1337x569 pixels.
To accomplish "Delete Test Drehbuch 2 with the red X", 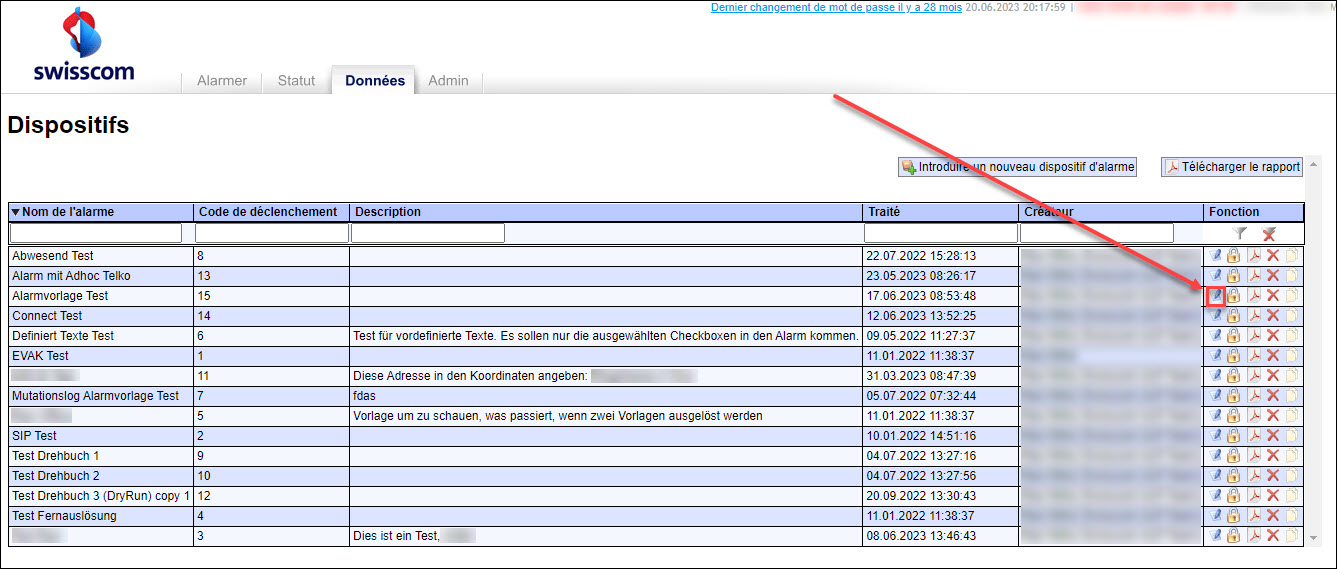I will [1273, 476].
